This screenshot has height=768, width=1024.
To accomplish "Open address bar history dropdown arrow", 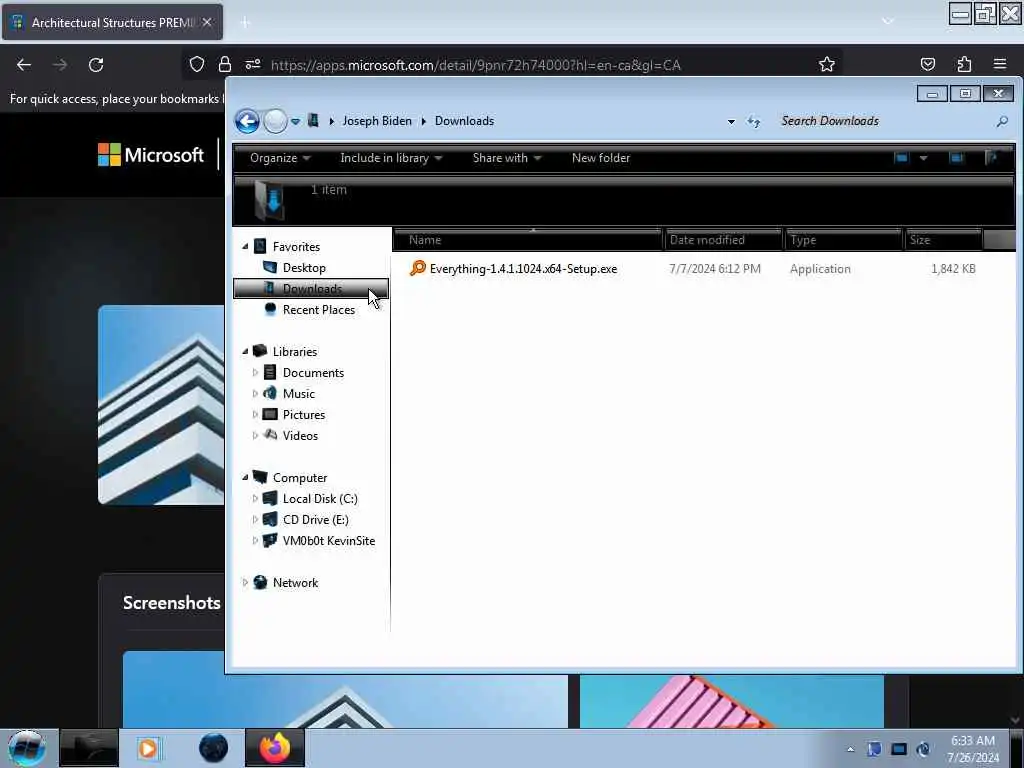I will [731, 121].
